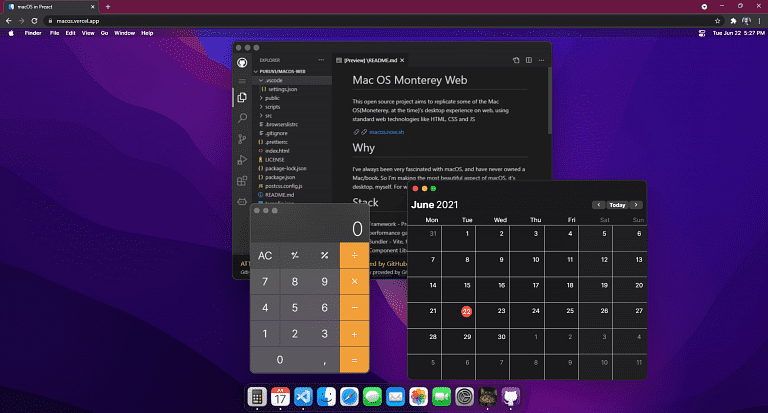Close the README.md preview tab
The height and width of the screenshot is (413, 768).
pos(402,60)
